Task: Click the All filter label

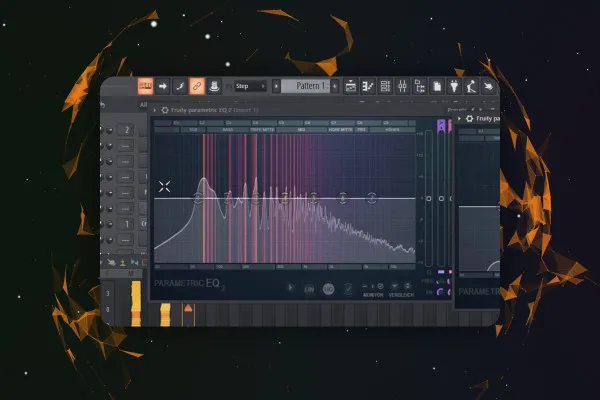Action: click(143, 104)
